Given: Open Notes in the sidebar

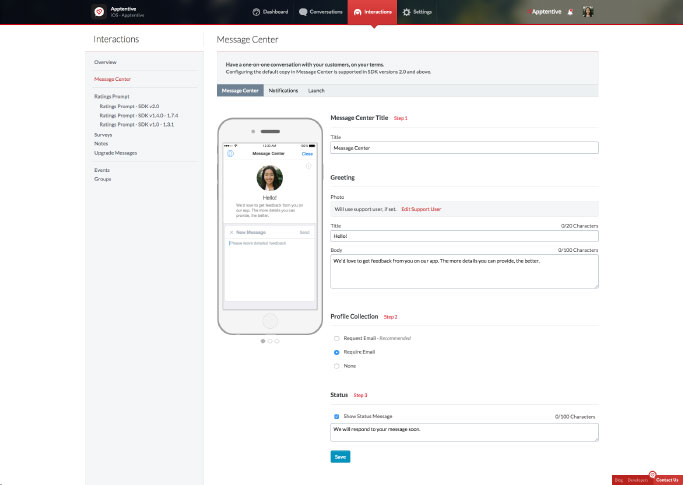Looking at the screenshot, I should click(x=101, y=143).
